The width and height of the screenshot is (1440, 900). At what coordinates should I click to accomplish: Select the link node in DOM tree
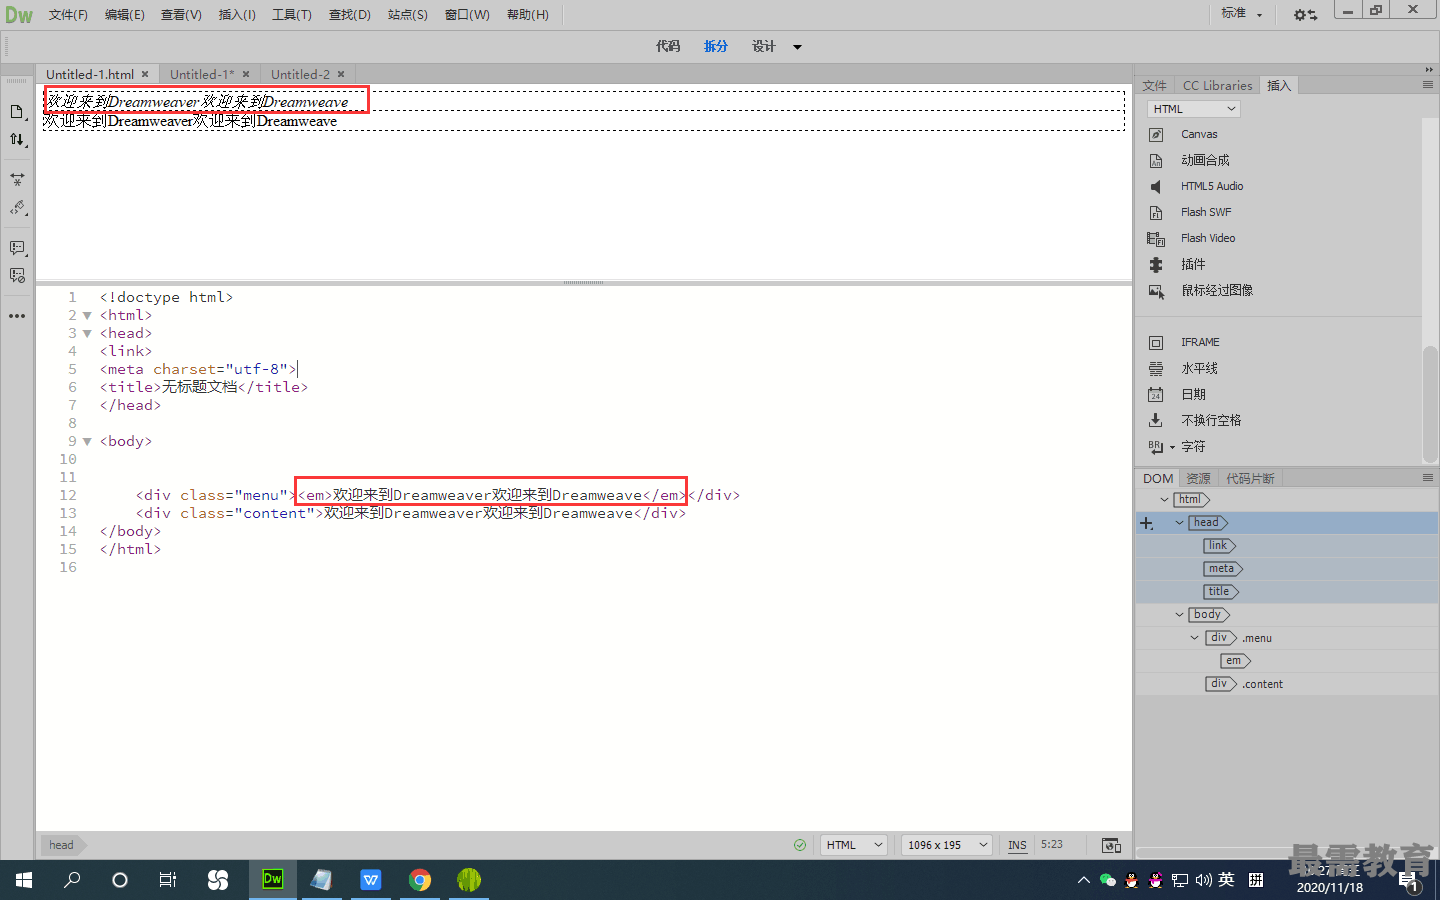1219,546
